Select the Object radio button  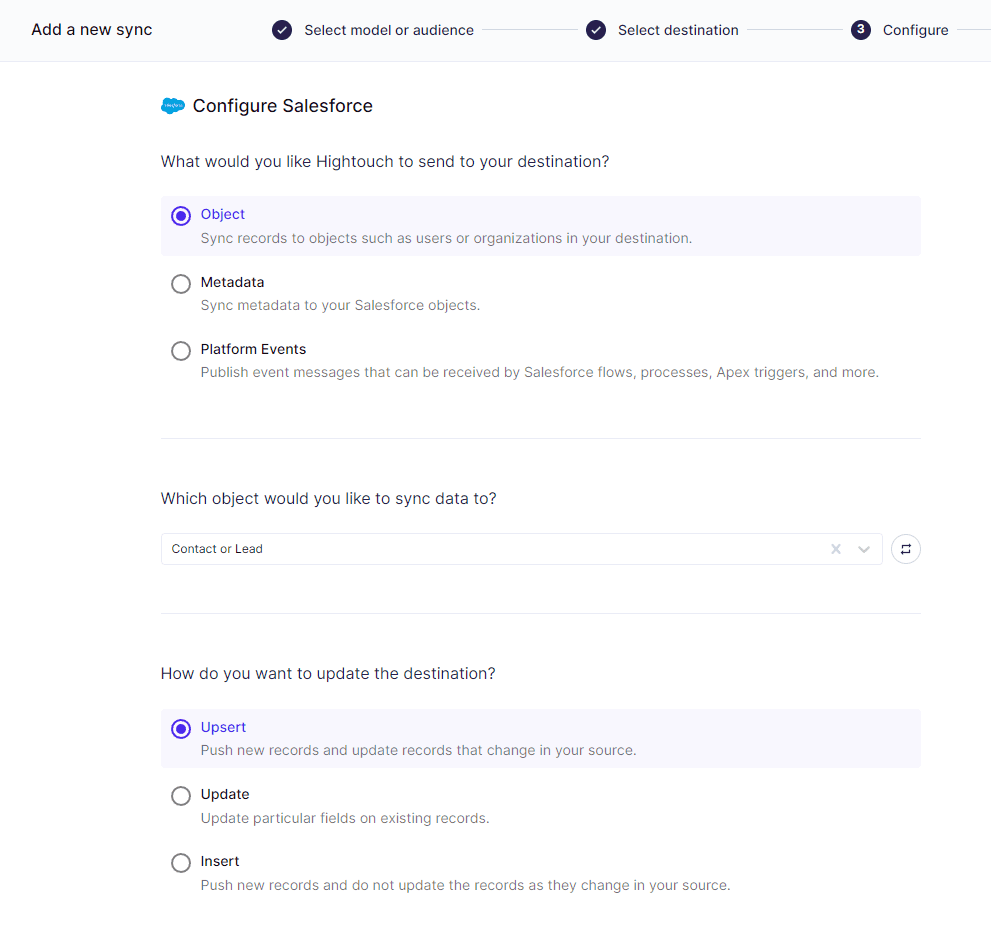click(x=181, y=216)
